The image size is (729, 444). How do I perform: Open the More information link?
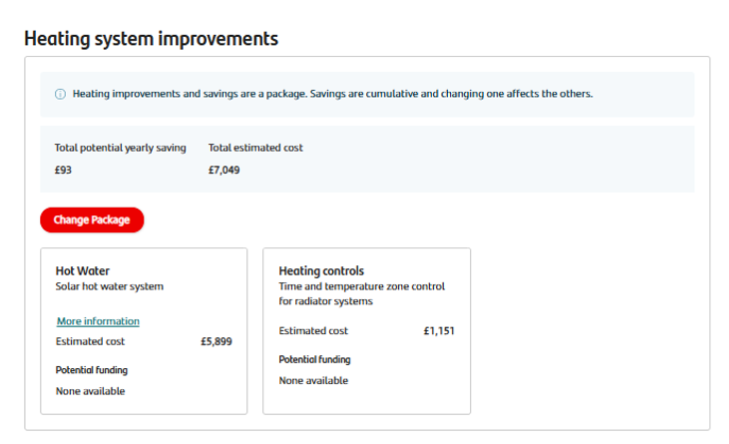(x=98, y=321)
